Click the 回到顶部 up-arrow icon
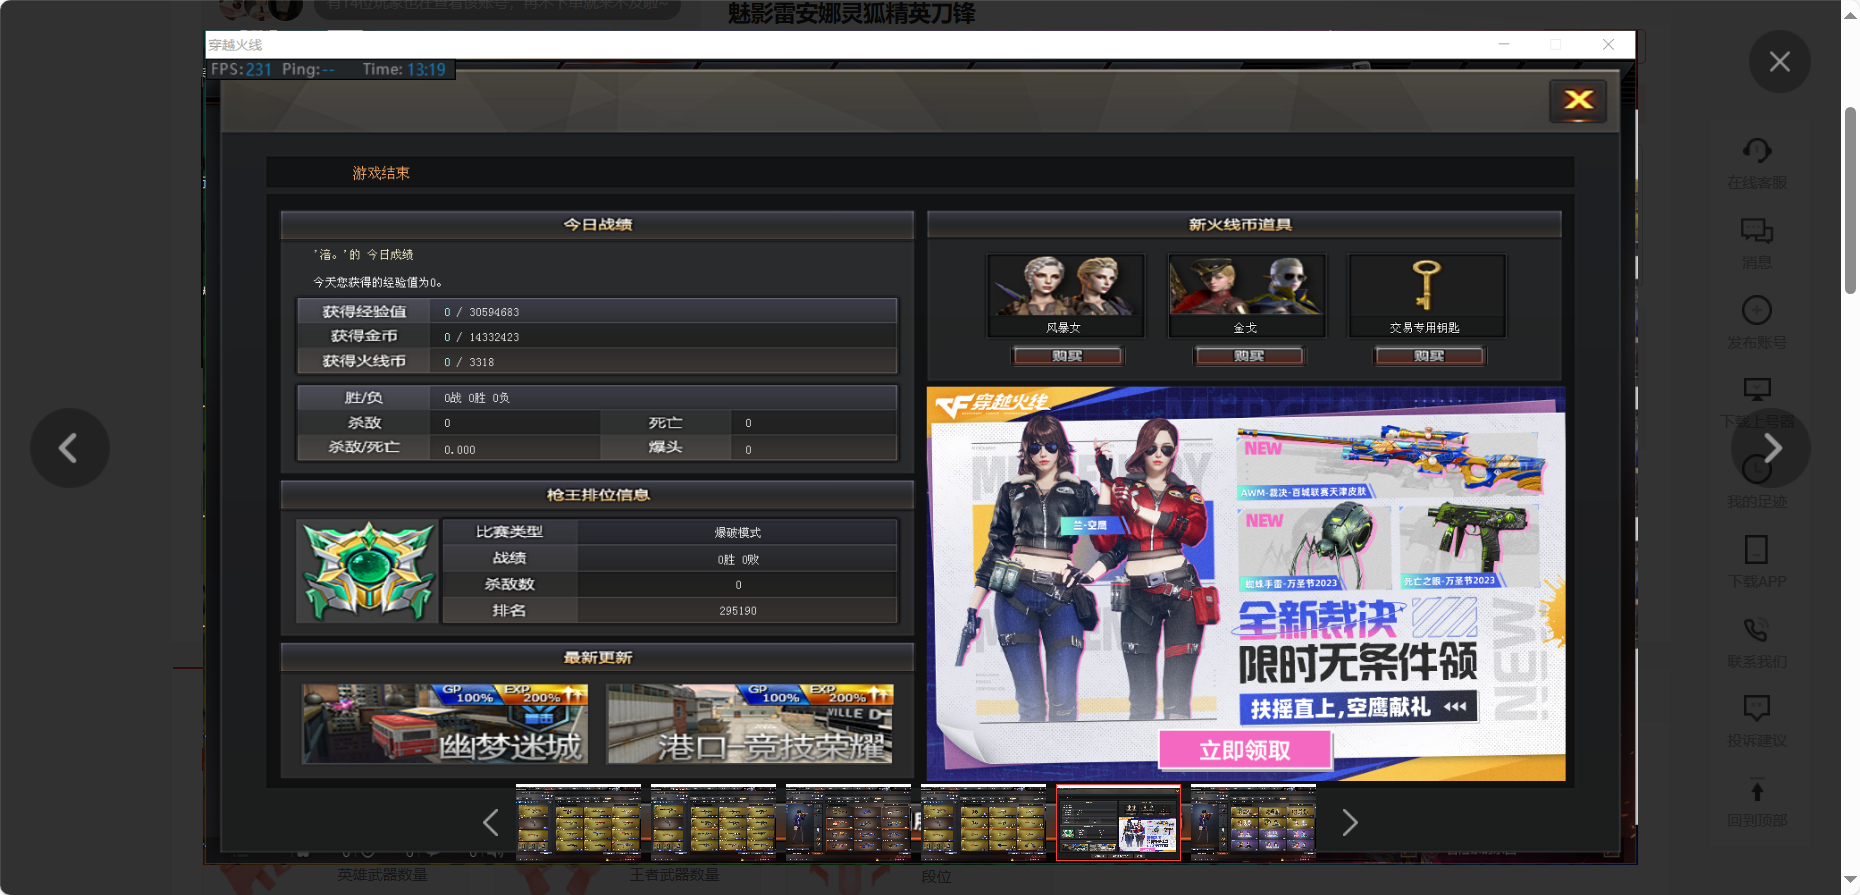 pos(1757,790)
